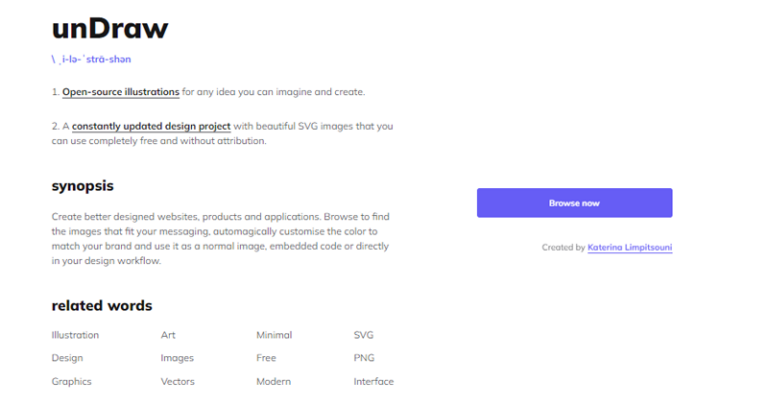Select the synopsis heading
The height and width of the screenshot is (405, 768).
(x=96, y=186)
